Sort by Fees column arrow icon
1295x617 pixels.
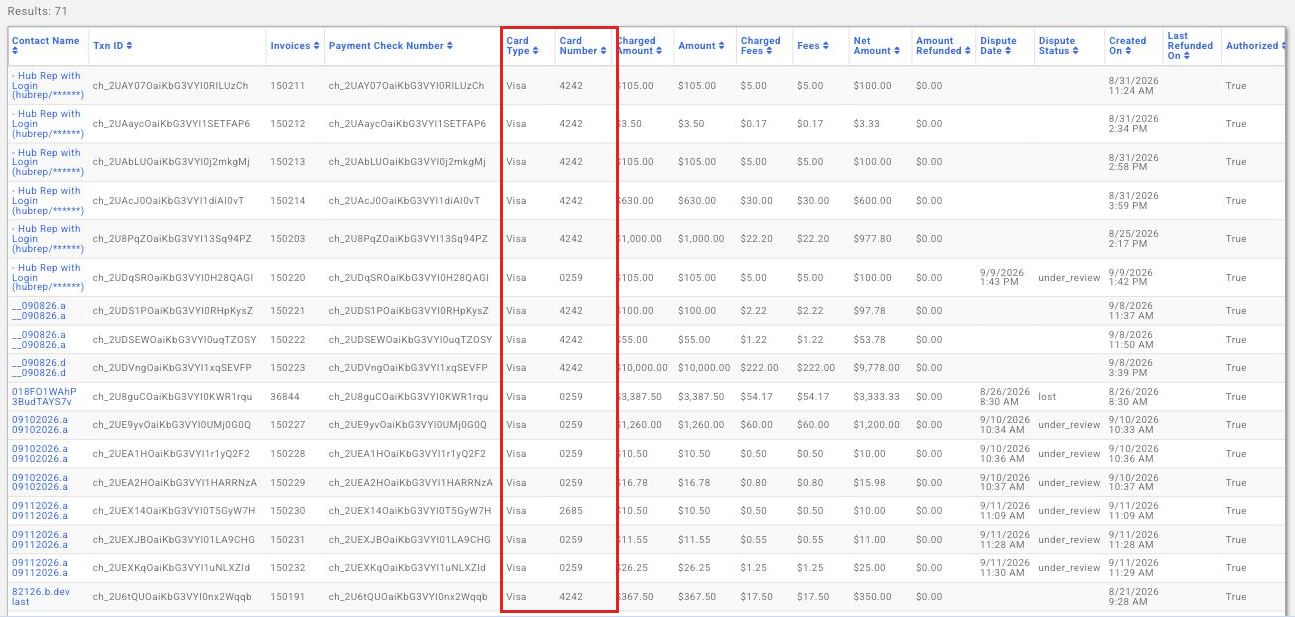click(x=828, y=46)
